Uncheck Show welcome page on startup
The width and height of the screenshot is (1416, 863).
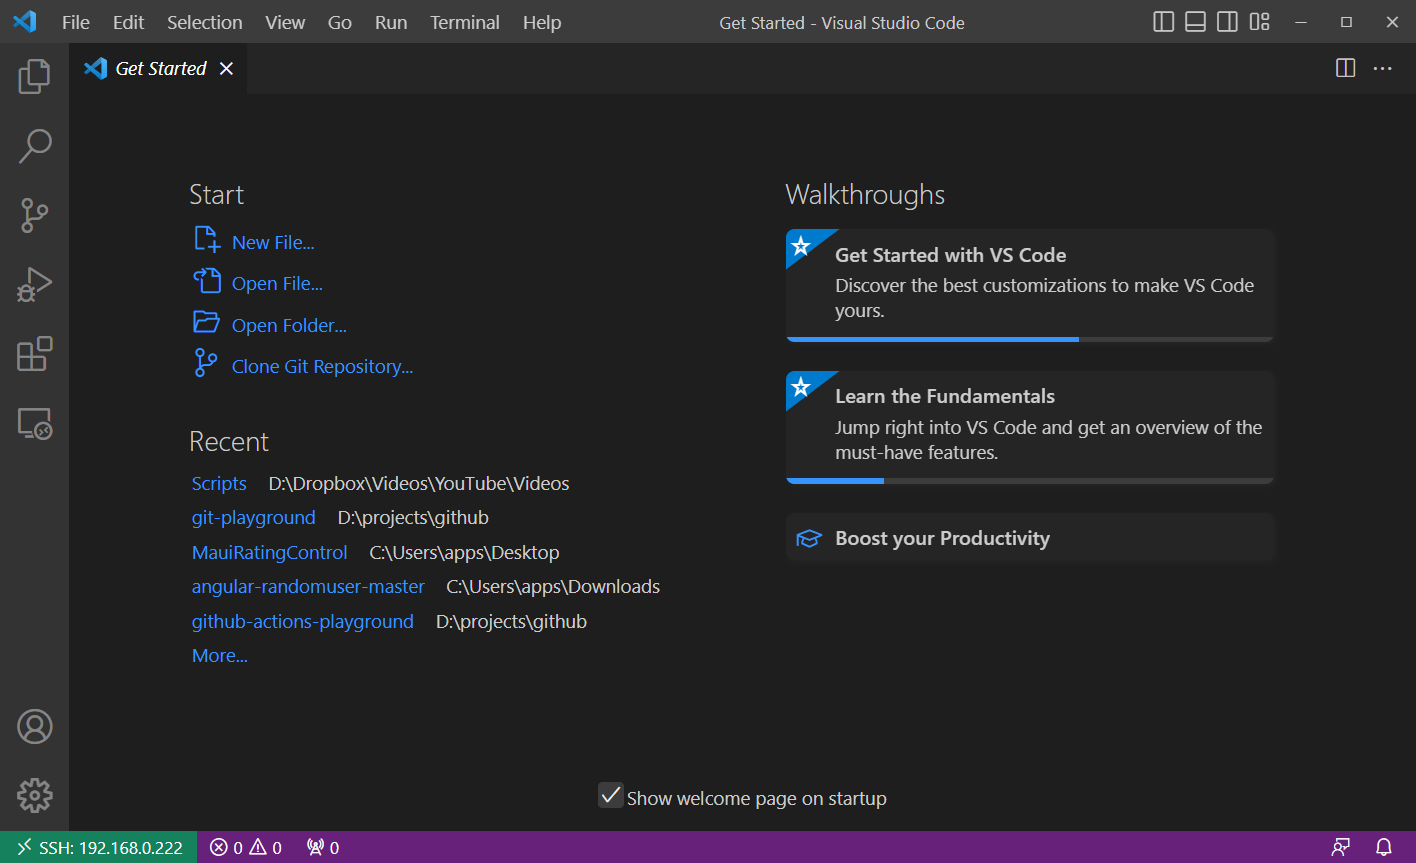point(610,796)
